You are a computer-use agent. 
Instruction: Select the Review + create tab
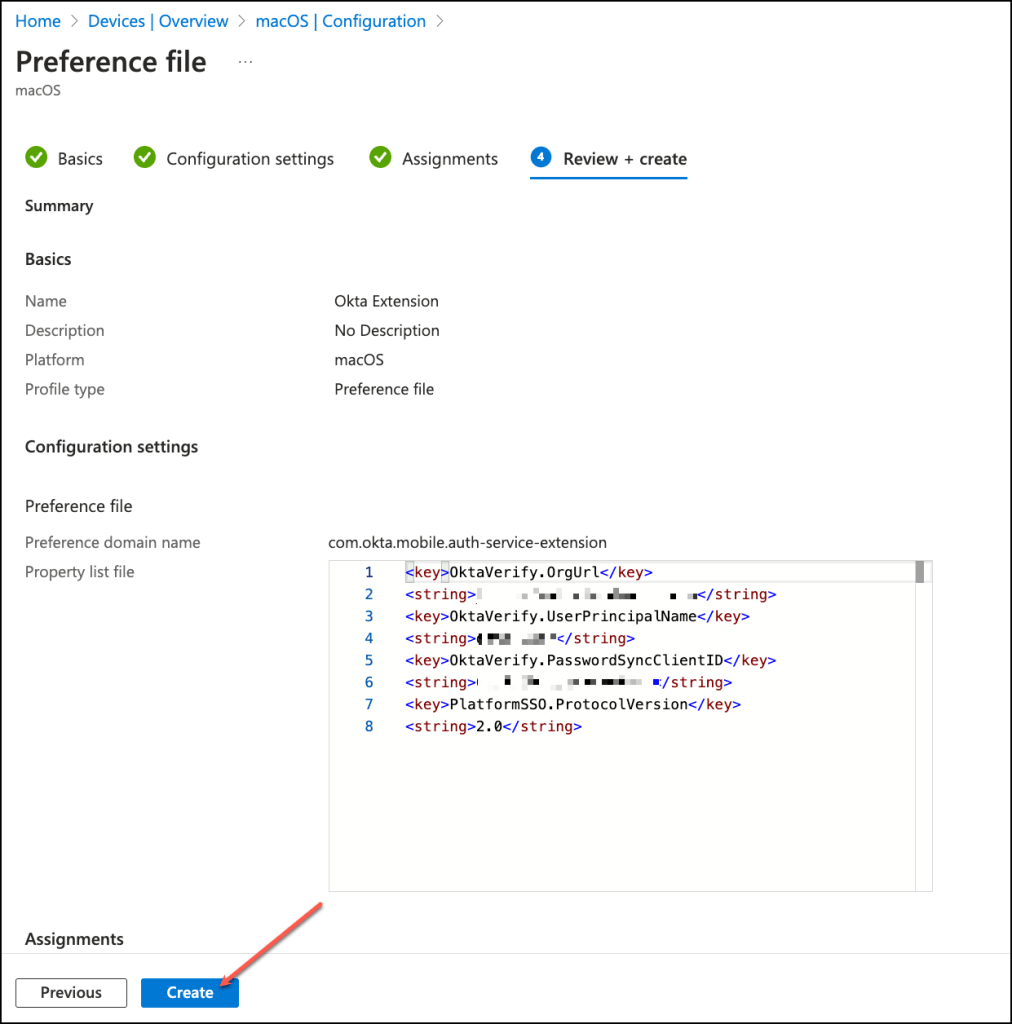coord(624,159)
